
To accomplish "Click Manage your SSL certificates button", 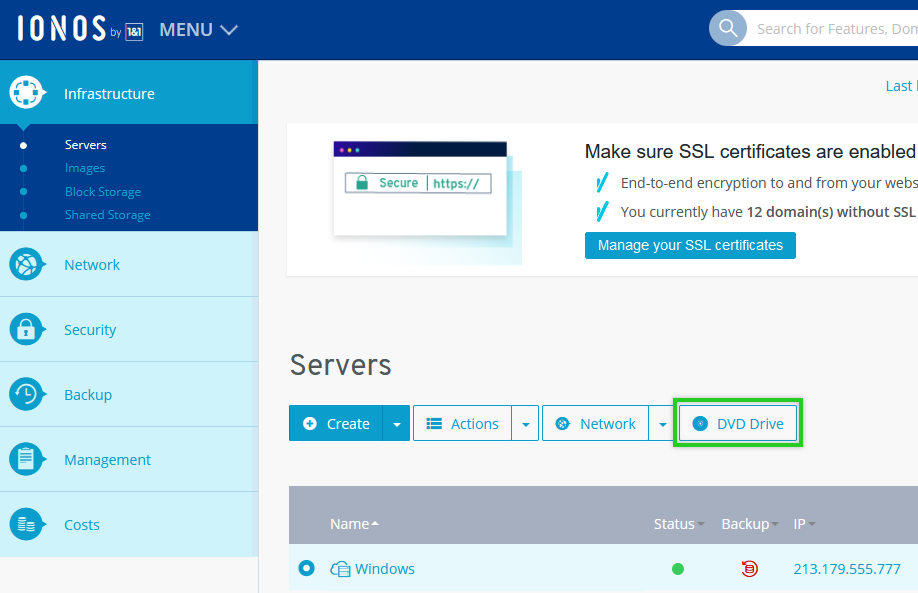I will coord(690,245).
